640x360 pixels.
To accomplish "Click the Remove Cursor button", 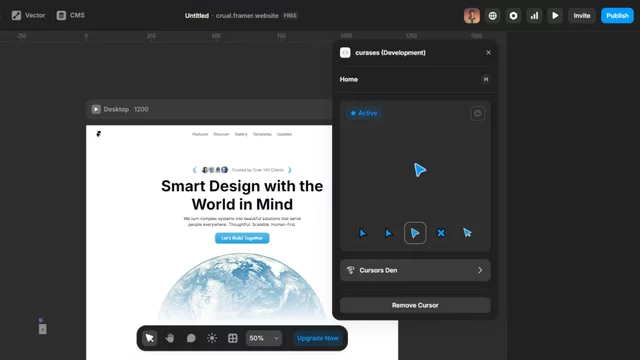I will (415, 305).
